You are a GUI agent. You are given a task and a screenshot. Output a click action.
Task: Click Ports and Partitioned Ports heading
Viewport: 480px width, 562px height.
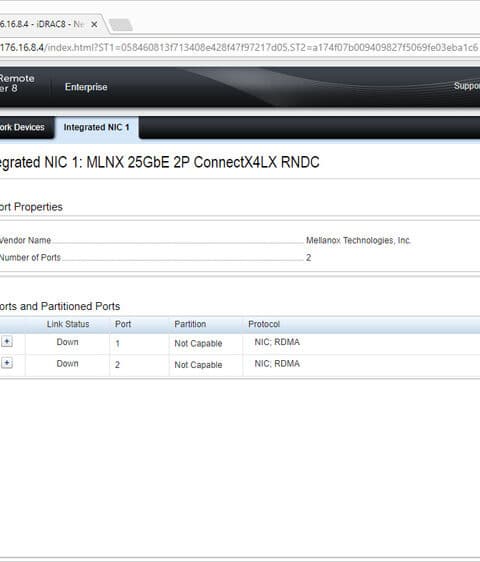click(60, 306)
